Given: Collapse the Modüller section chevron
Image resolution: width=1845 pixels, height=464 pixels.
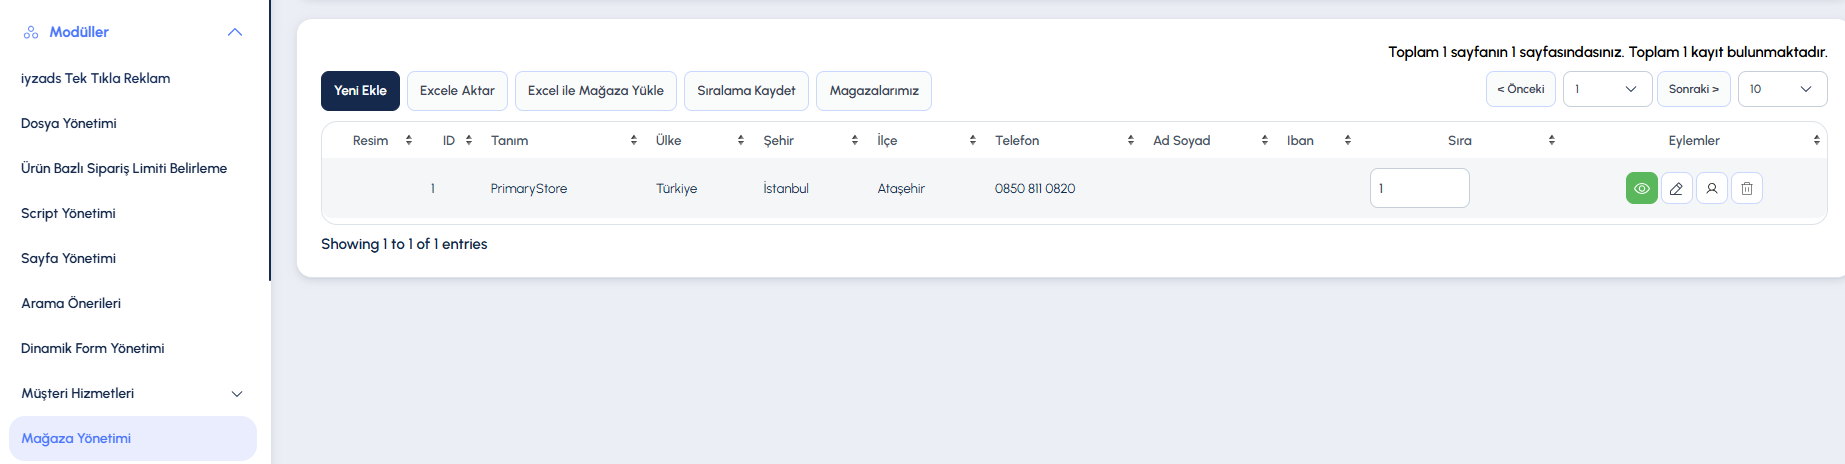Looking at the screenshot, I should pyautogui.click(x=235, y=32).
